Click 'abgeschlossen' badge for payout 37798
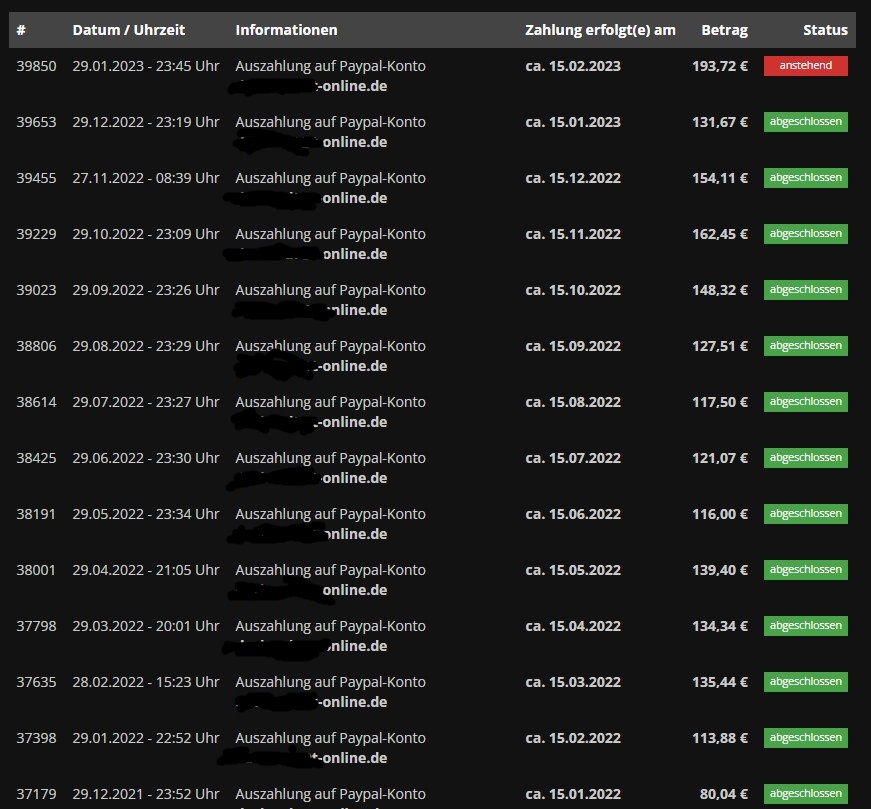 click(805, 626)
